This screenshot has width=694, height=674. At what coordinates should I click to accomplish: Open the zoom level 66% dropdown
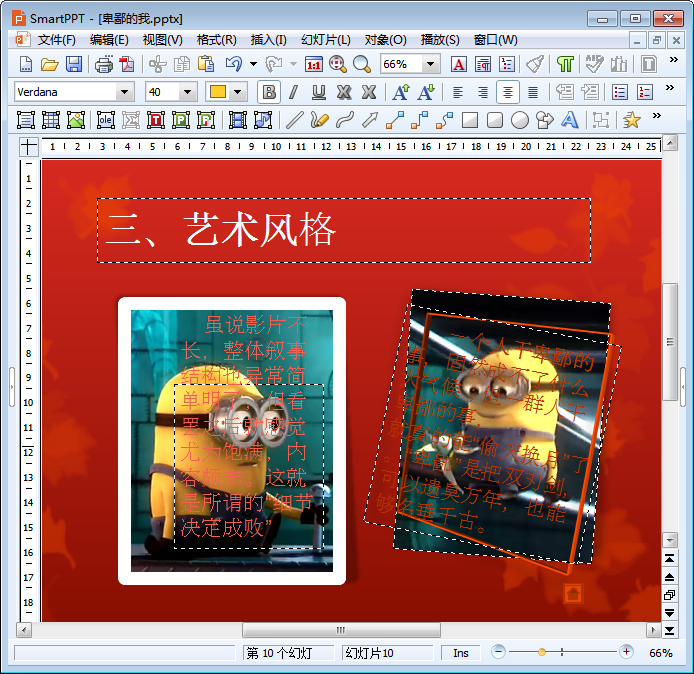click(x=431, y=64)
